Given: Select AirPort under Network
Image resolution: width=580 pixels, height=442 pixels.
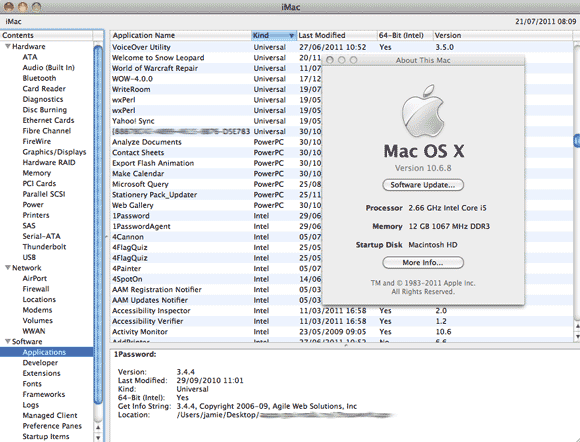Looking at the screenshot, I should click(35, 278).
